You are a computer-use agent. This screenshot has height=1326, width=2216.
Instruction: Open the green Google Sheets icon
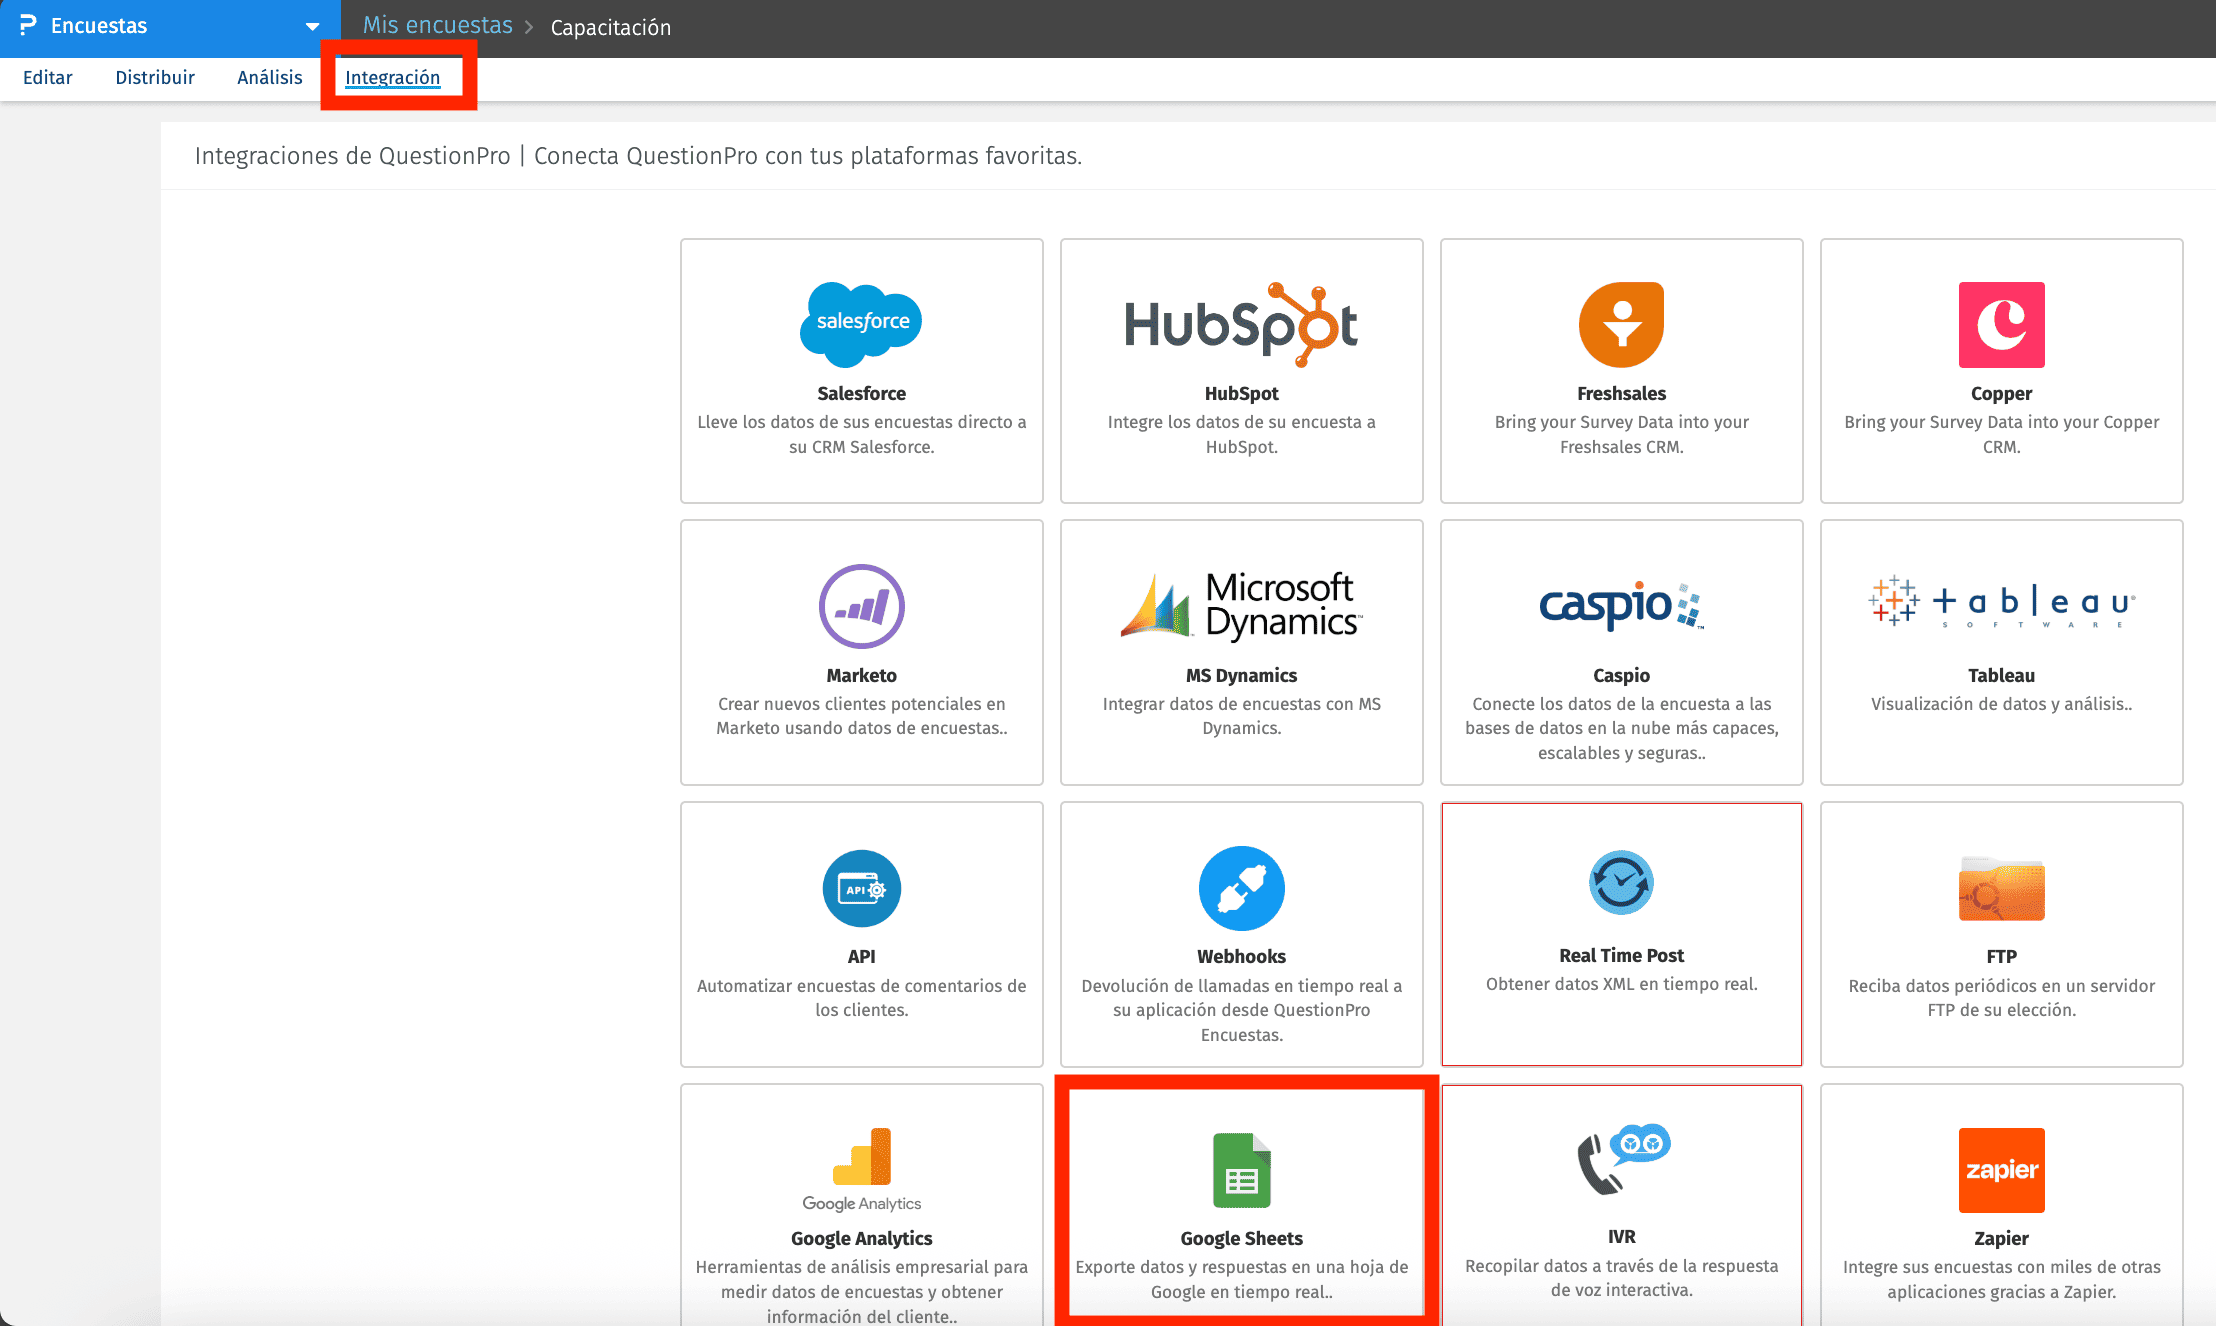pyautogui.click(x=1241, y=1170)
